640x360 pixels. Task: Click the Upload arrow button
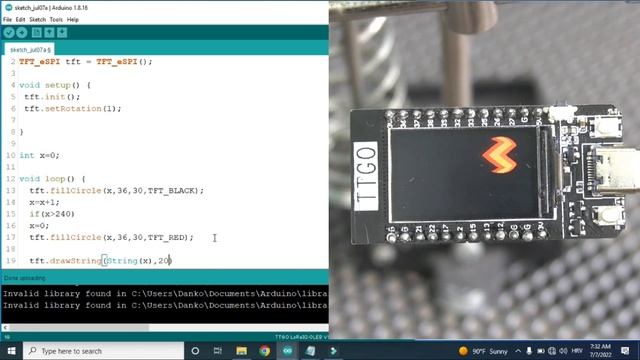click(x=22, y=33)
